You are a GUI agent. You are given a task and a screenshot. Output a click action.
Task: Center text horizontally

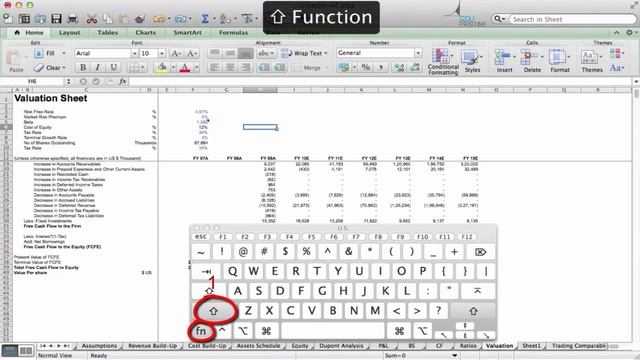230,67
